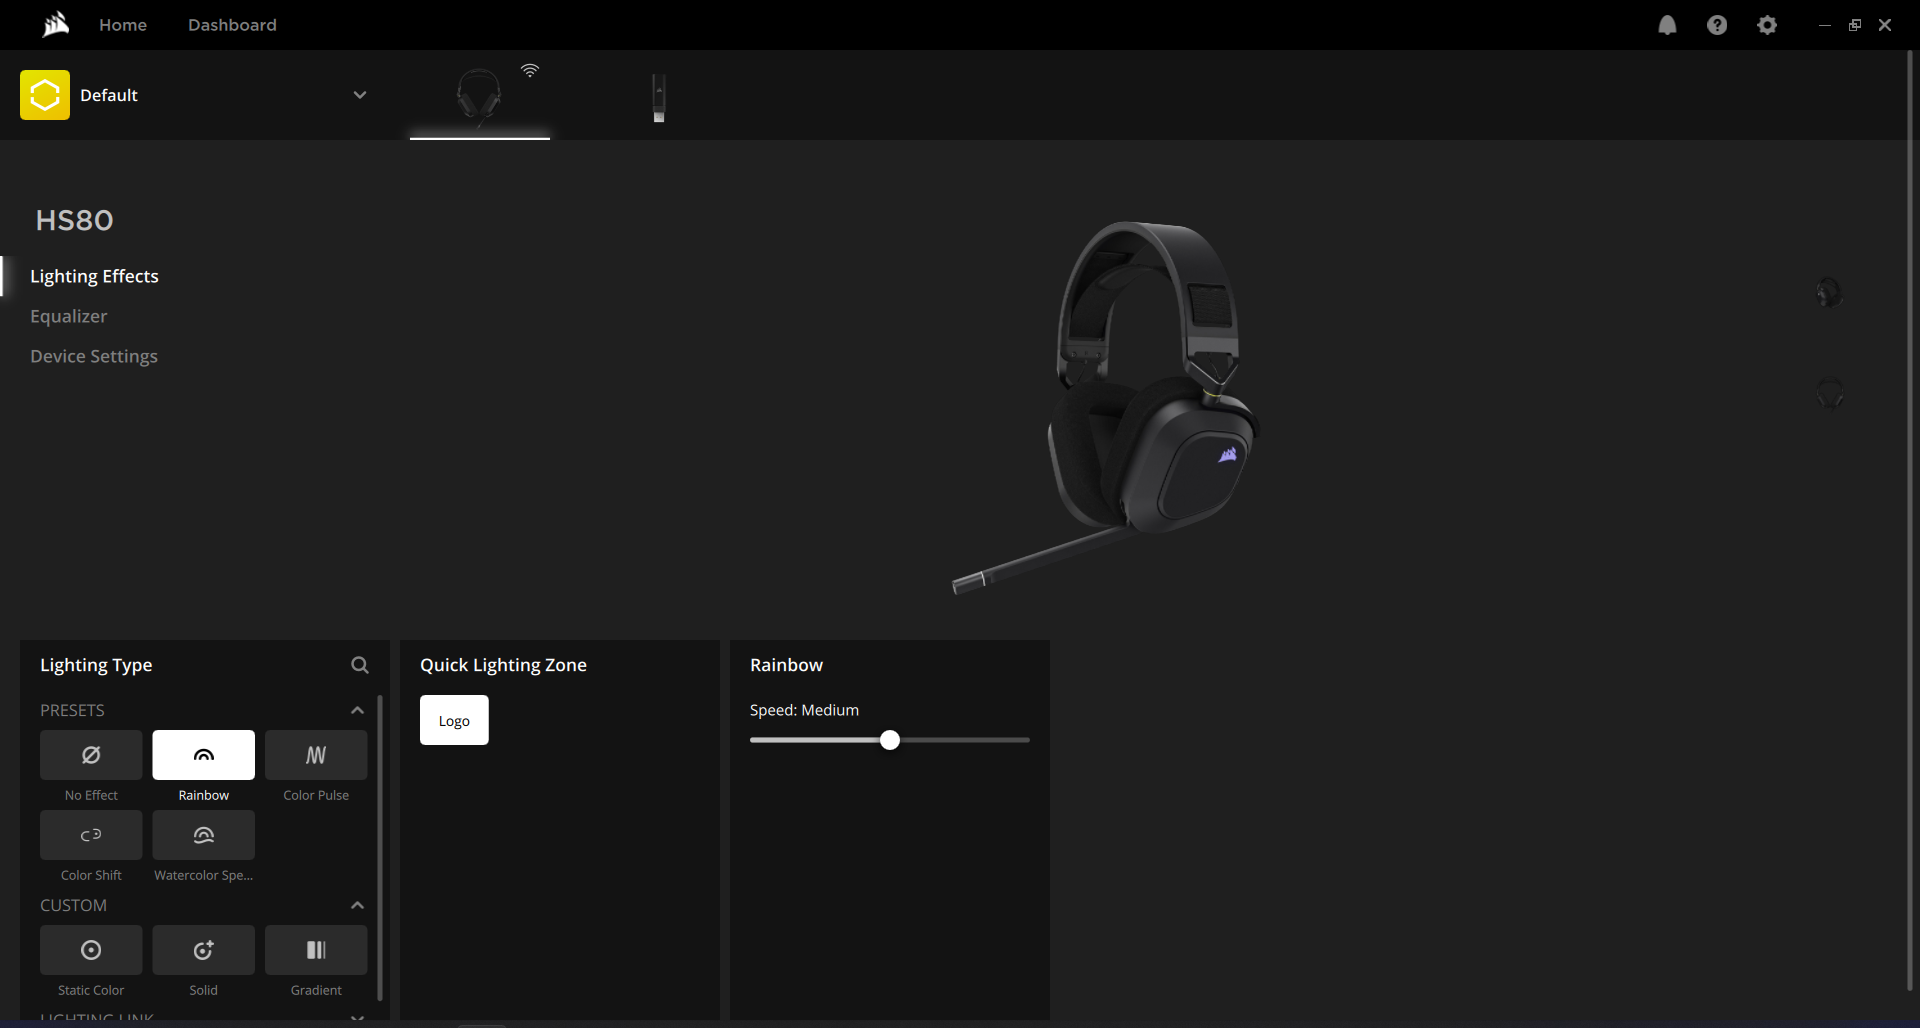
Task: Select the Static Color custom effect
Action: click(x=91, y=950)
